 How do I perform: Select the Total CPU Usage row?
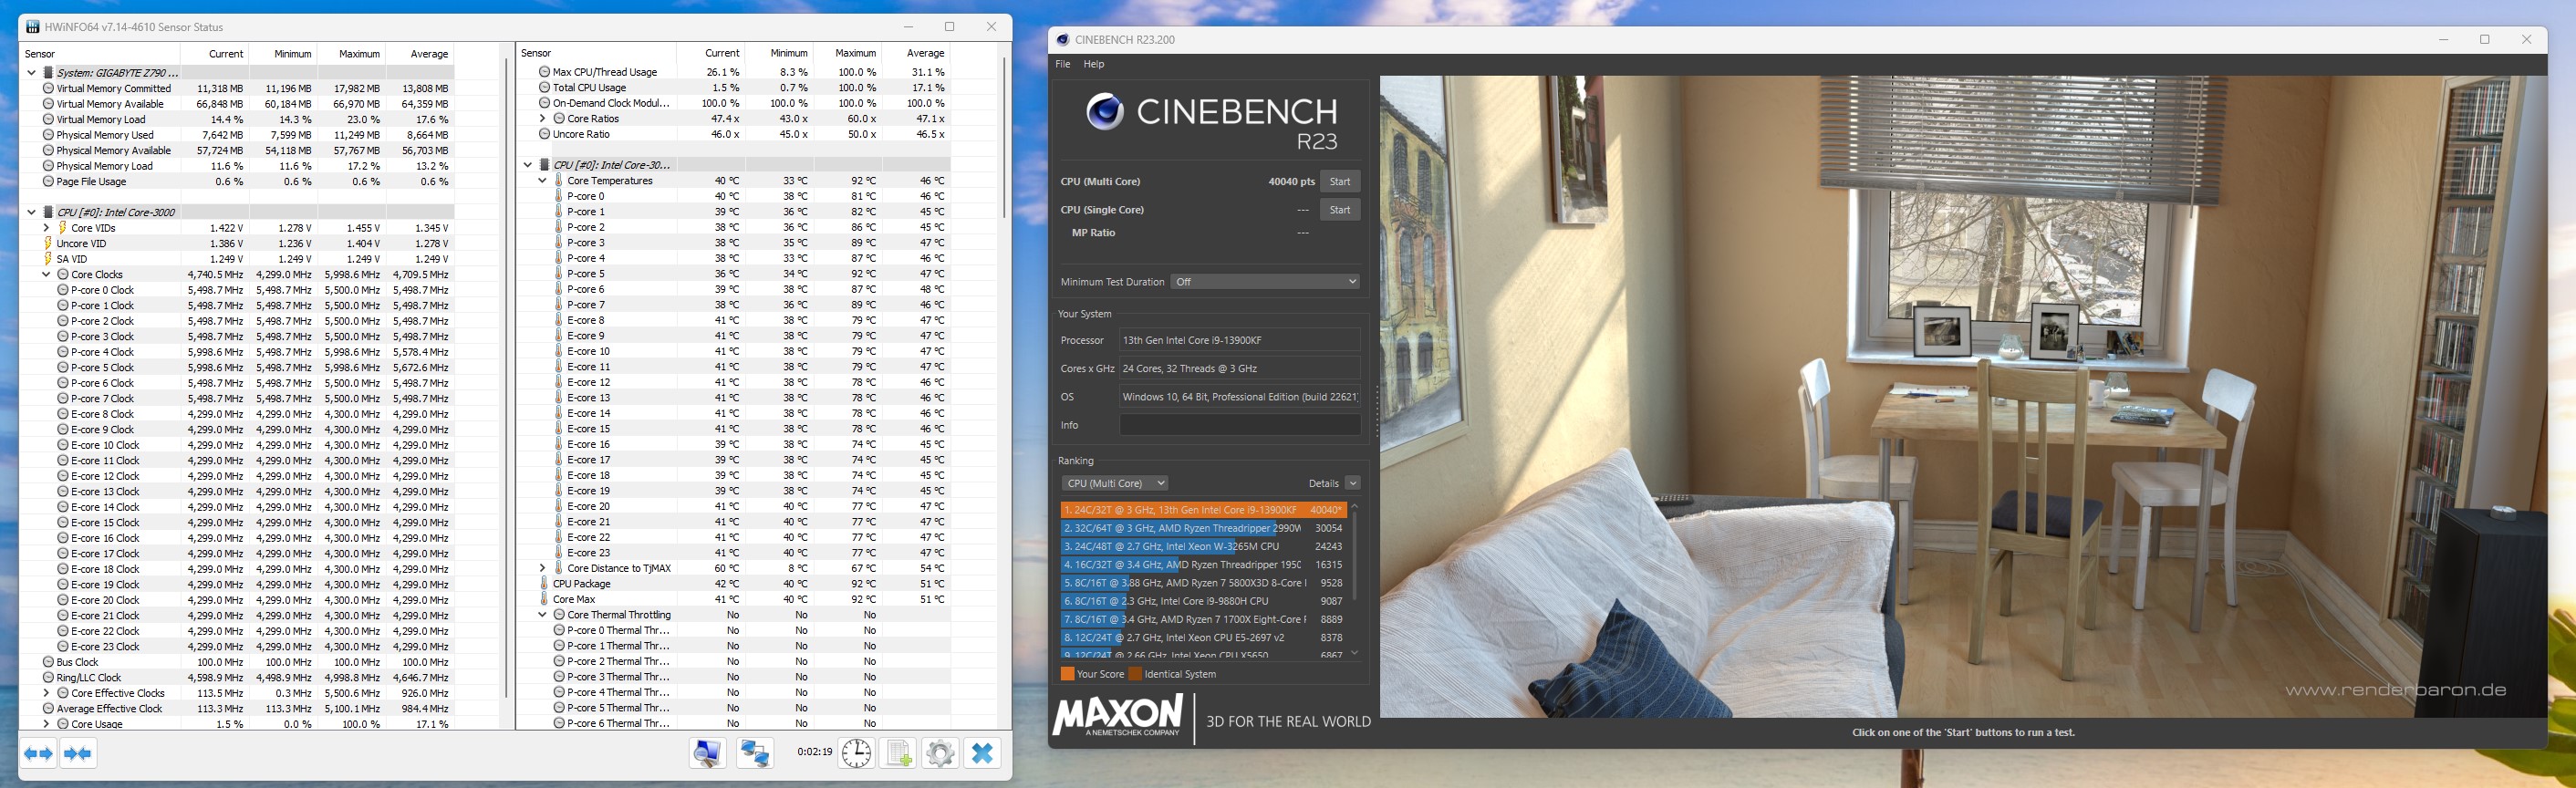[x=735, y=88]
